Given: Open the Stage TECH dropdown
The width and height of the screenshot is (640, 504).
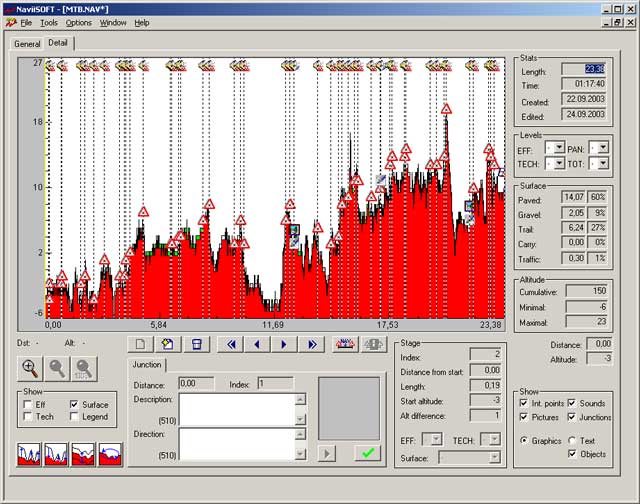Looking at the screenshot, I should [x=495, y=440].
